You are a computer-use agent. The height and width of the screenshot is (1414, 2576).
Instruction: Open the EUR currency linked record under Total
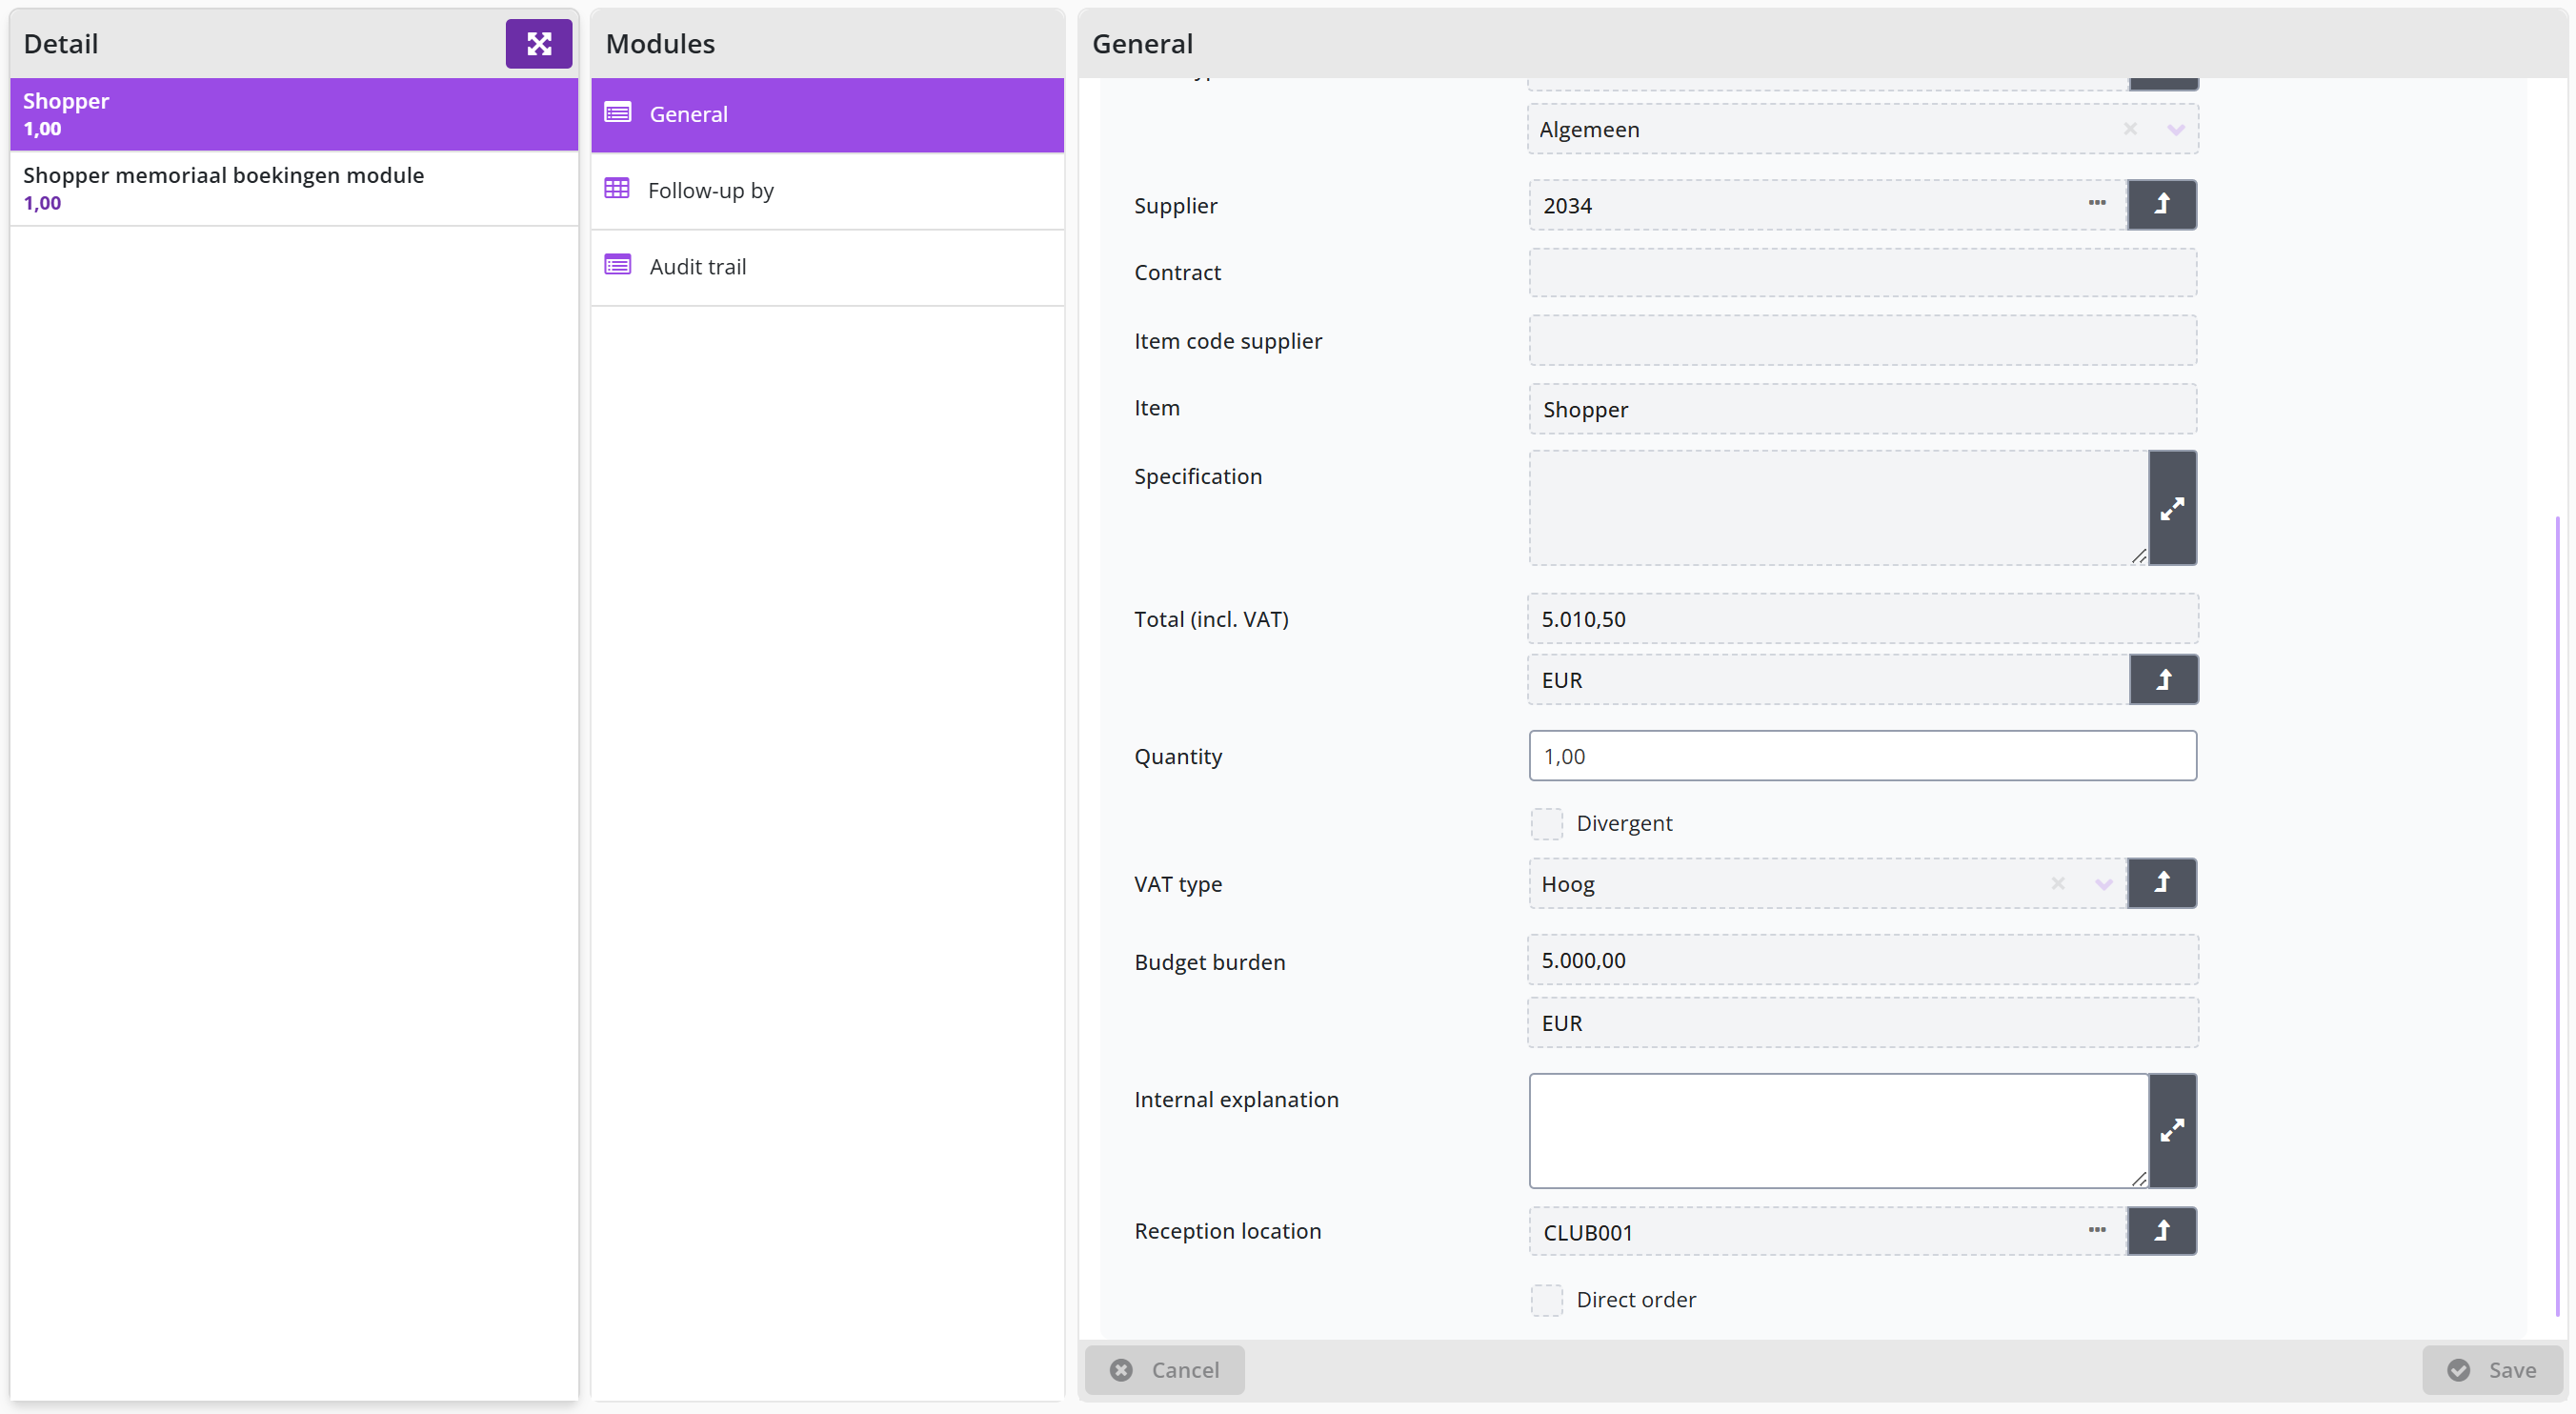(2164, 680)
